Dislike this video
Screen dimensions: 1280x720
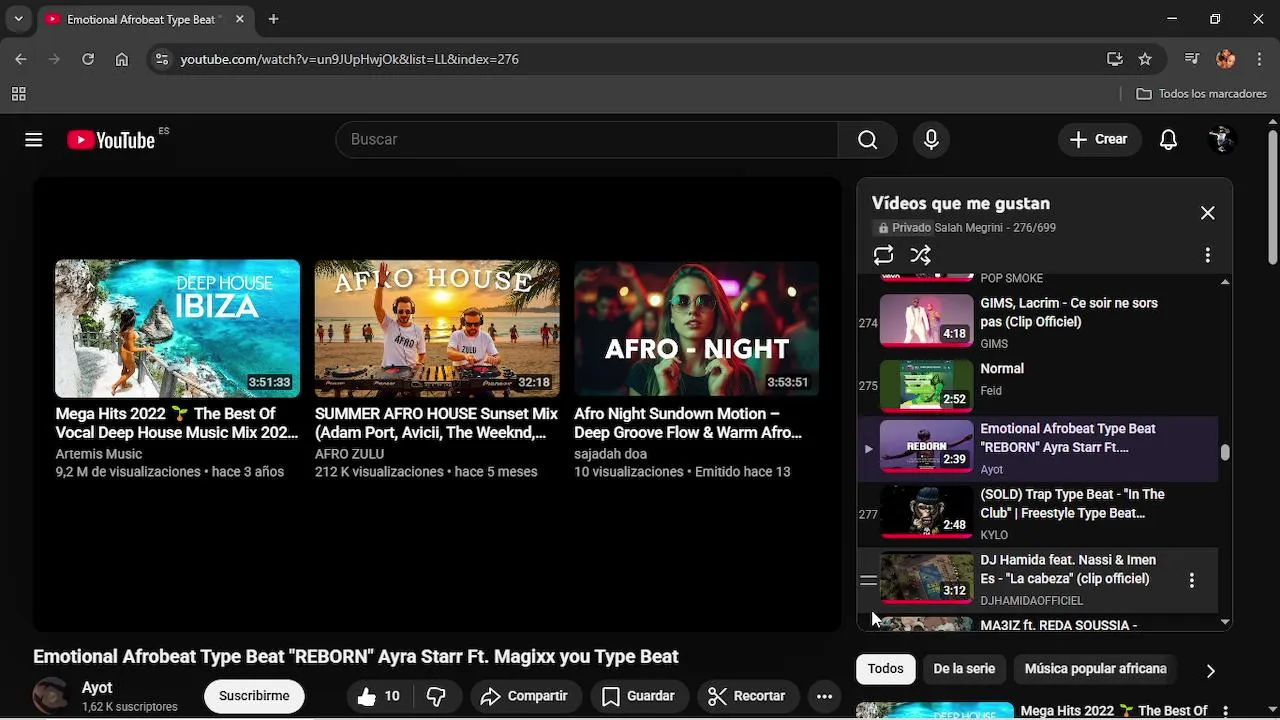tap(436, 696)
